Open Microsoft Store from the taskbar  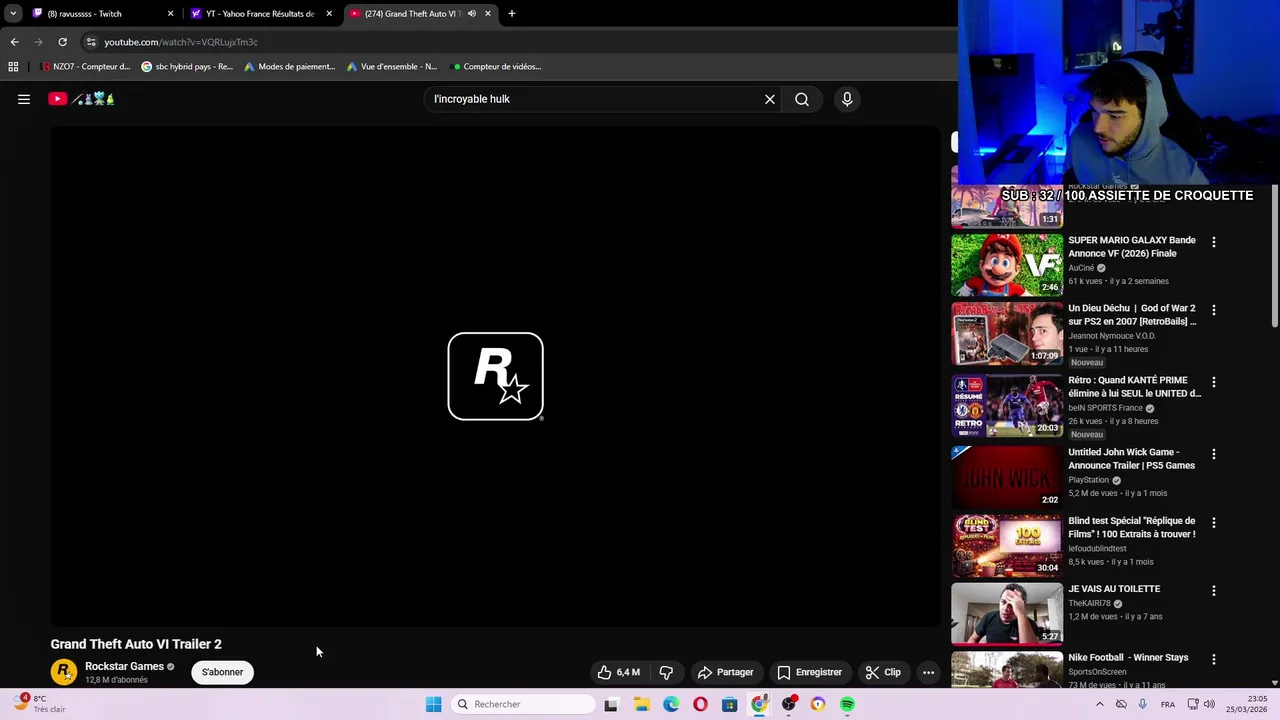tap(729, 704)
